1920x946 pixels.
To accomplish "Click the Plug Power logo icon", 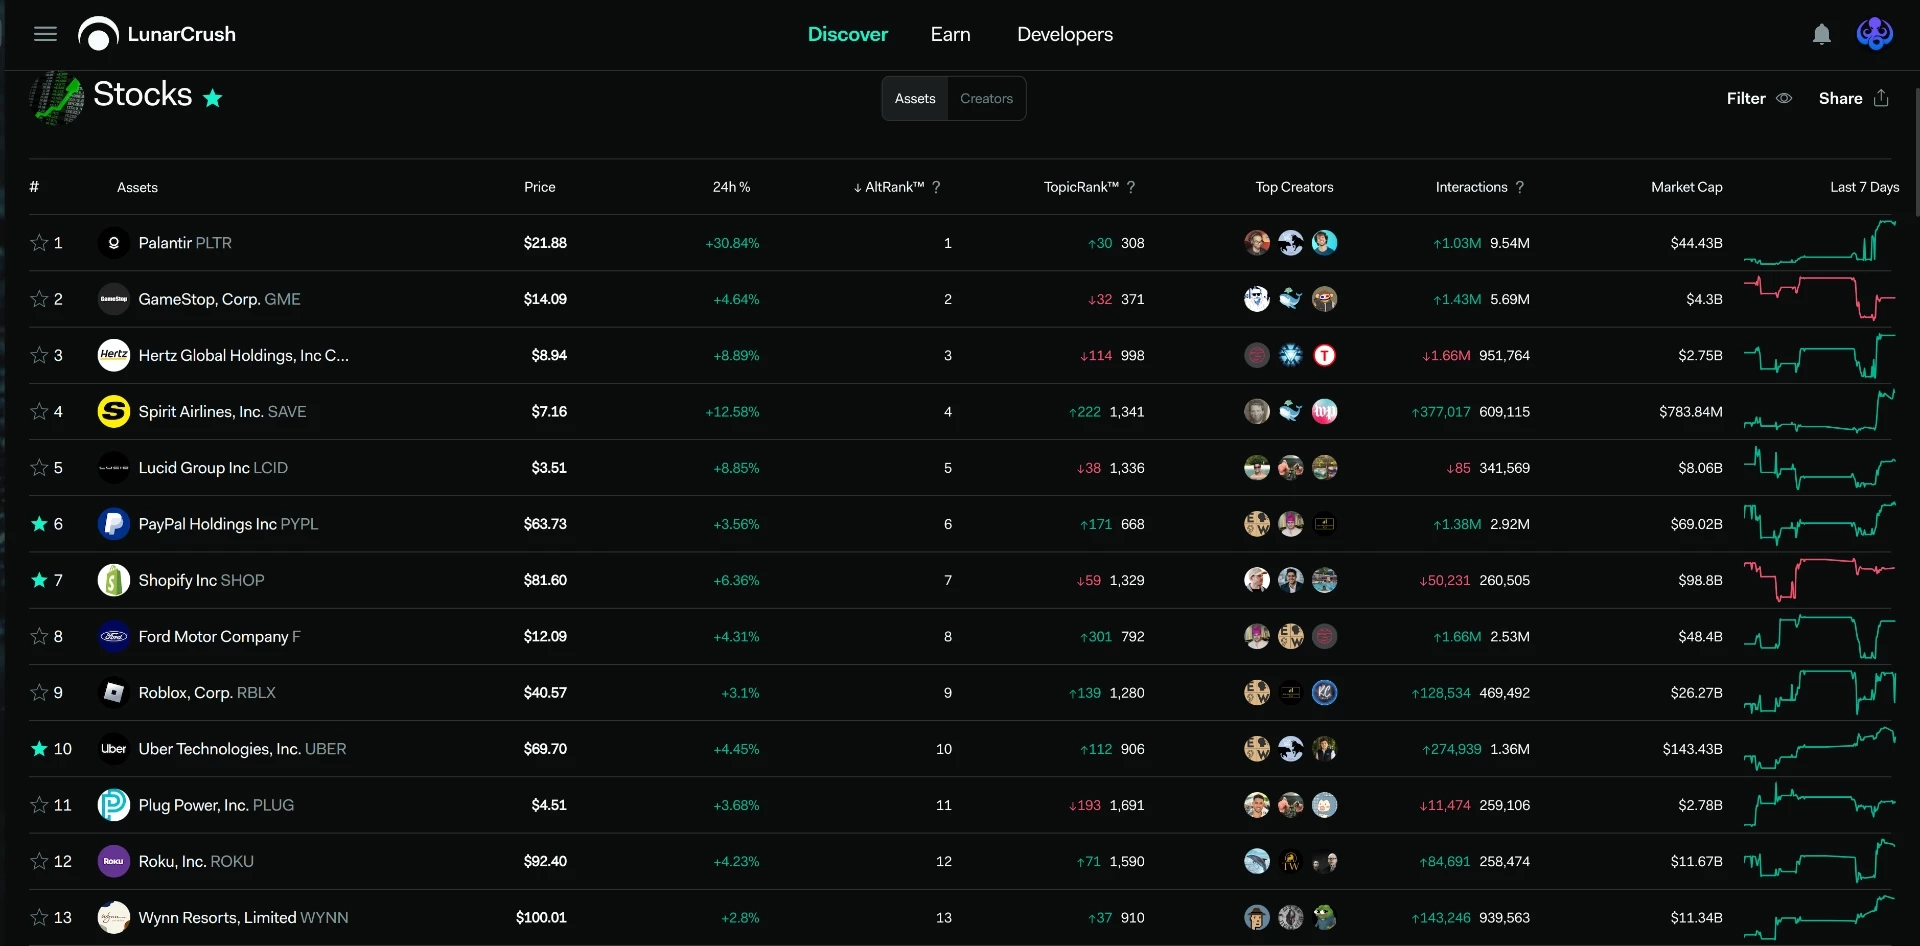I will [x=114, y=805].
